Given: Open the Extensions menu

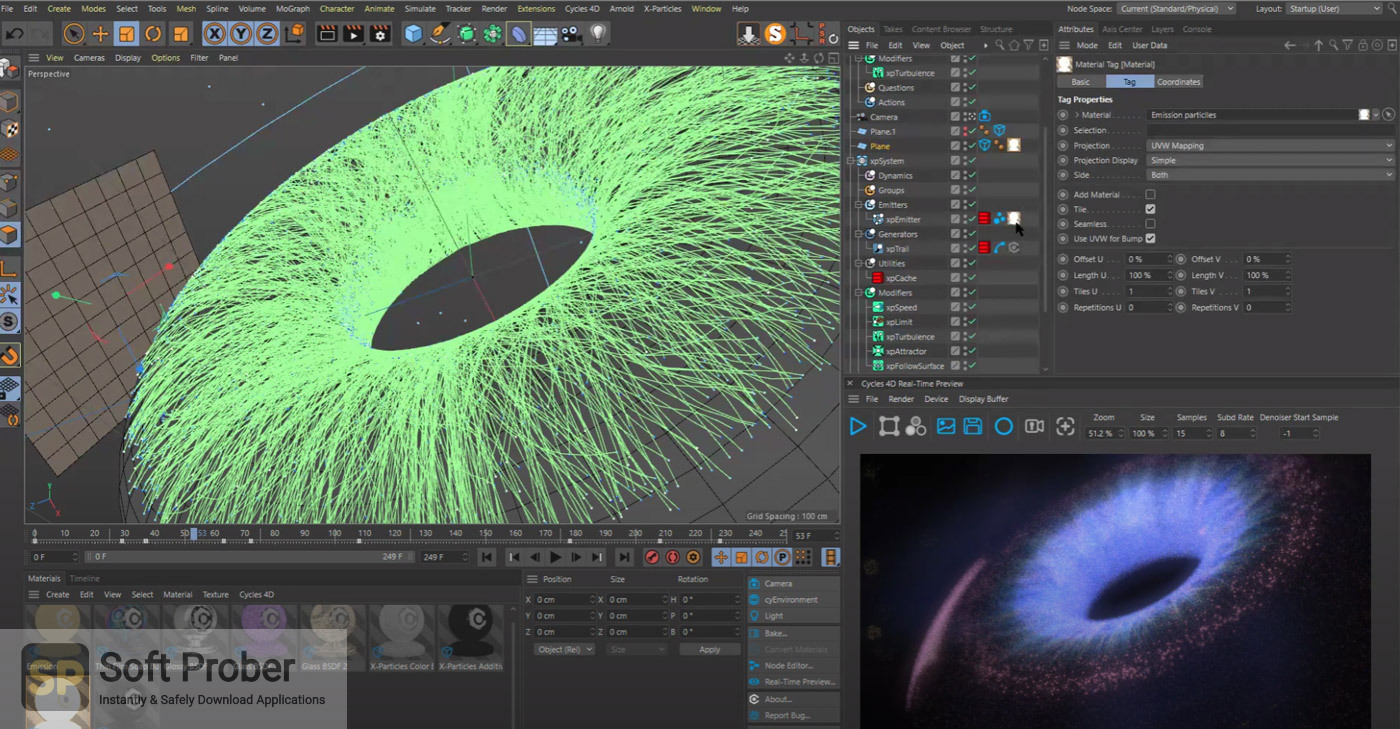Looking at the screenshot, I should 536,8.
